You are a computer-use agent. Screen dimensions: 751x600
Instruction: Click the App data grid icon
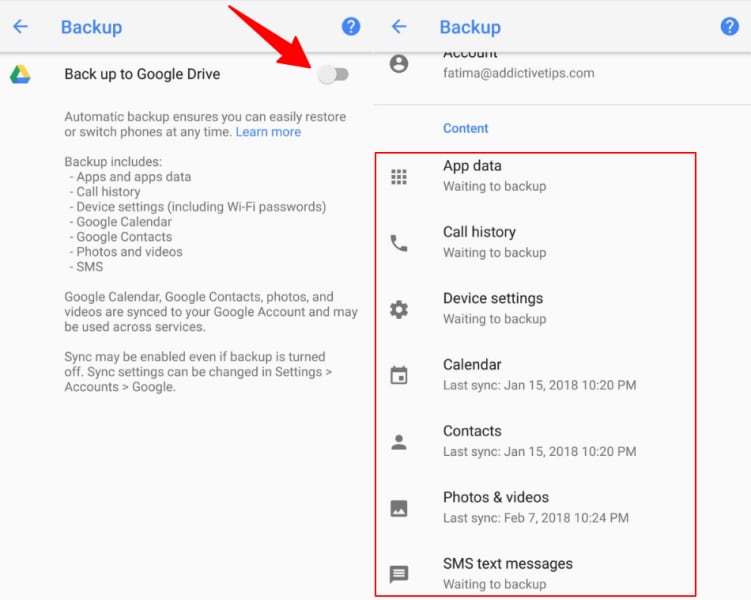coord(398,177)
